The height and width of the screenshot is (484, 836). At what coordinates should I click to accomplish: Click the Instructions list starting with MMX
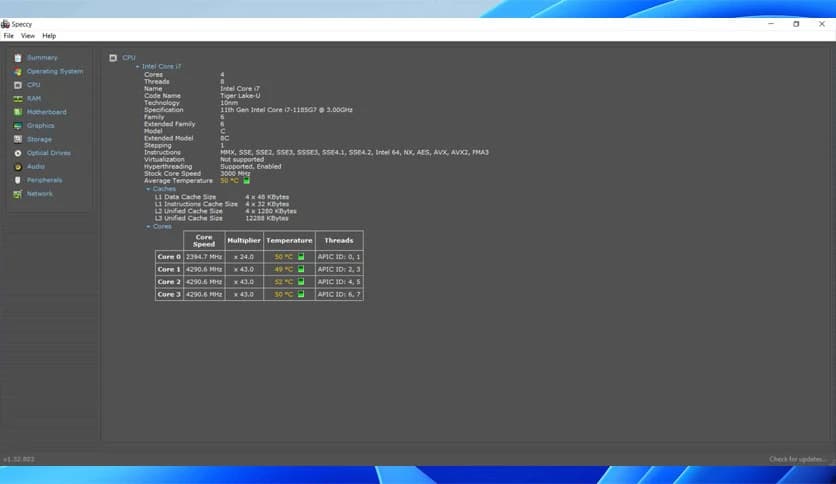[354, 152]
